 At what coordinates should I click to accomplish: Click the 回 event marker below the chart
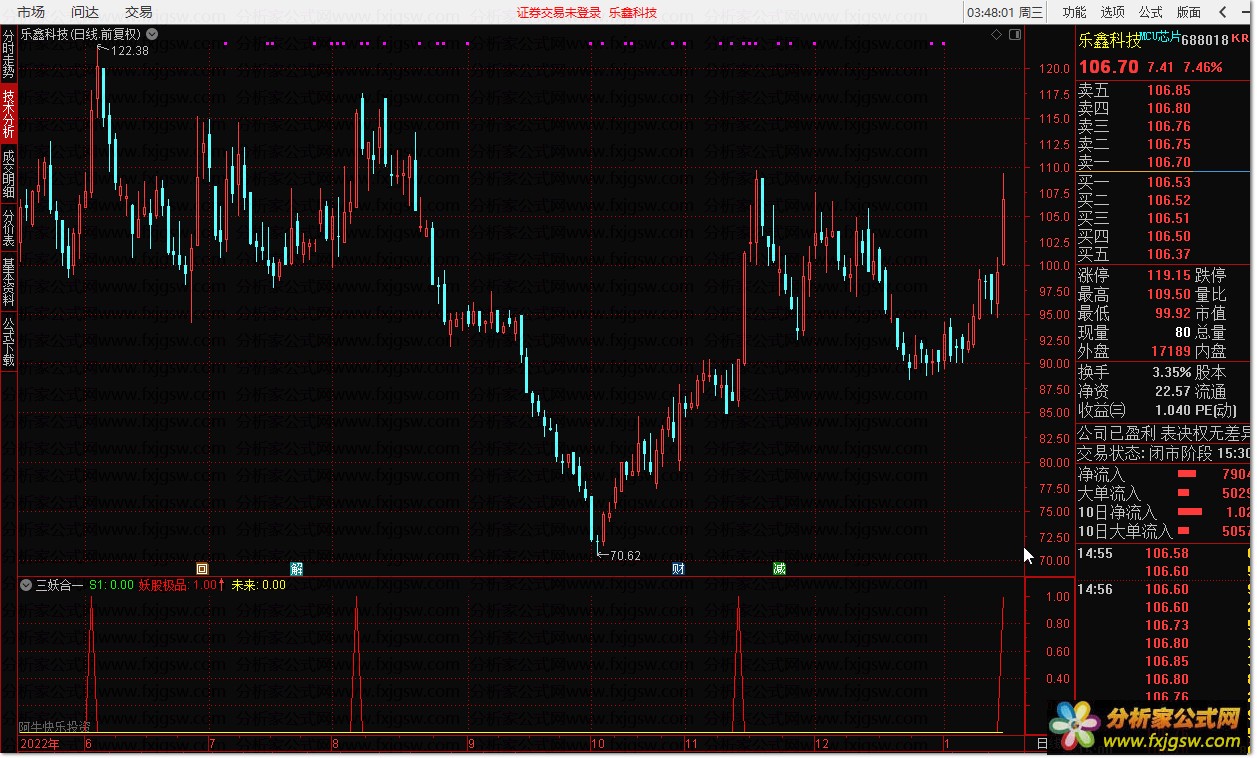tap(202, 569)
